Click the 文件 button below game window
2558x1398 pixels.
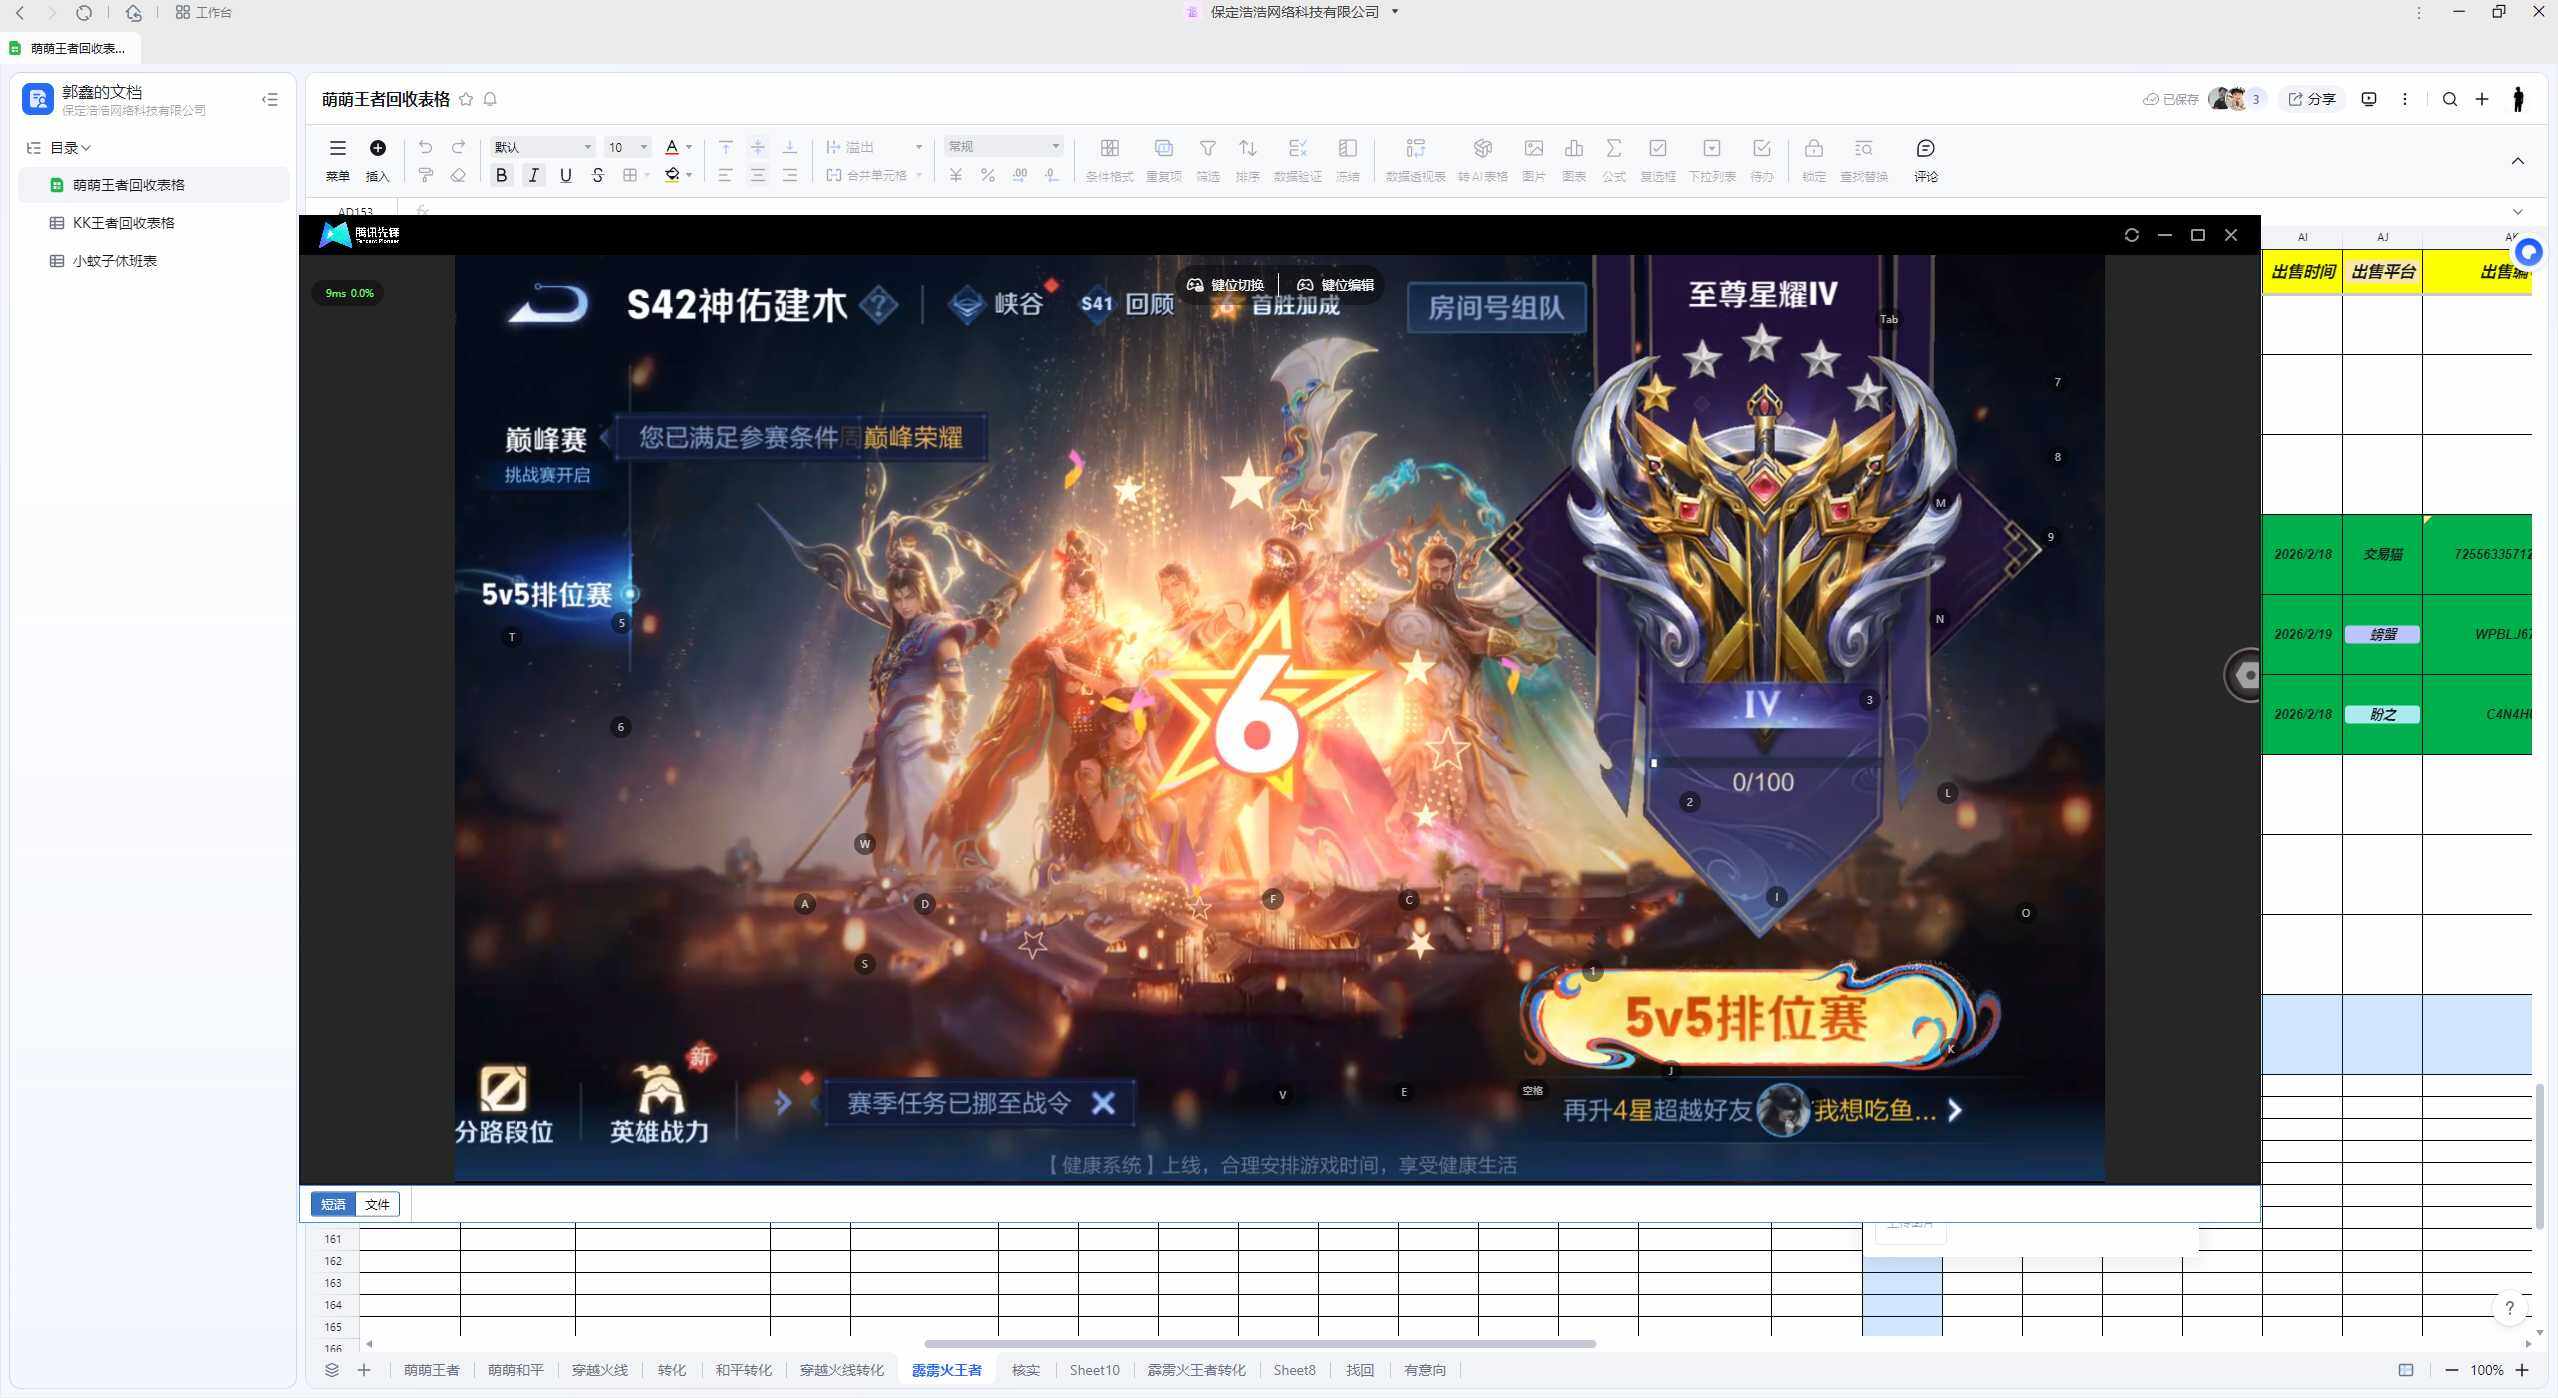coord(377,1204)
